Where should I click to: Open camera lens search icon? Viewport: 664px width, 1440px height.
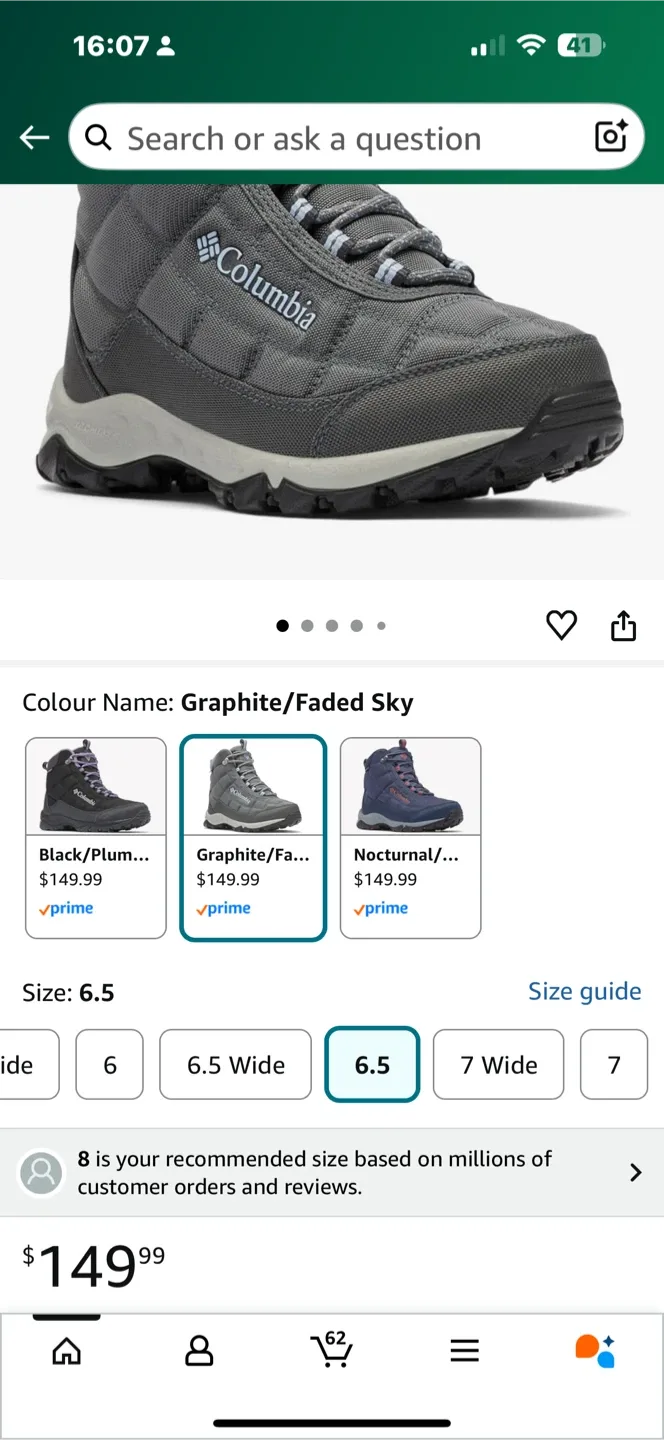610,136
